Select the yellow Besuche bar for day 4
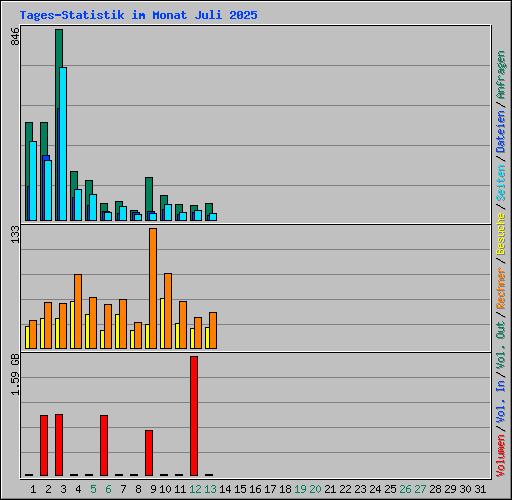This screenshot has width=512, height=500. coord(72,325)
